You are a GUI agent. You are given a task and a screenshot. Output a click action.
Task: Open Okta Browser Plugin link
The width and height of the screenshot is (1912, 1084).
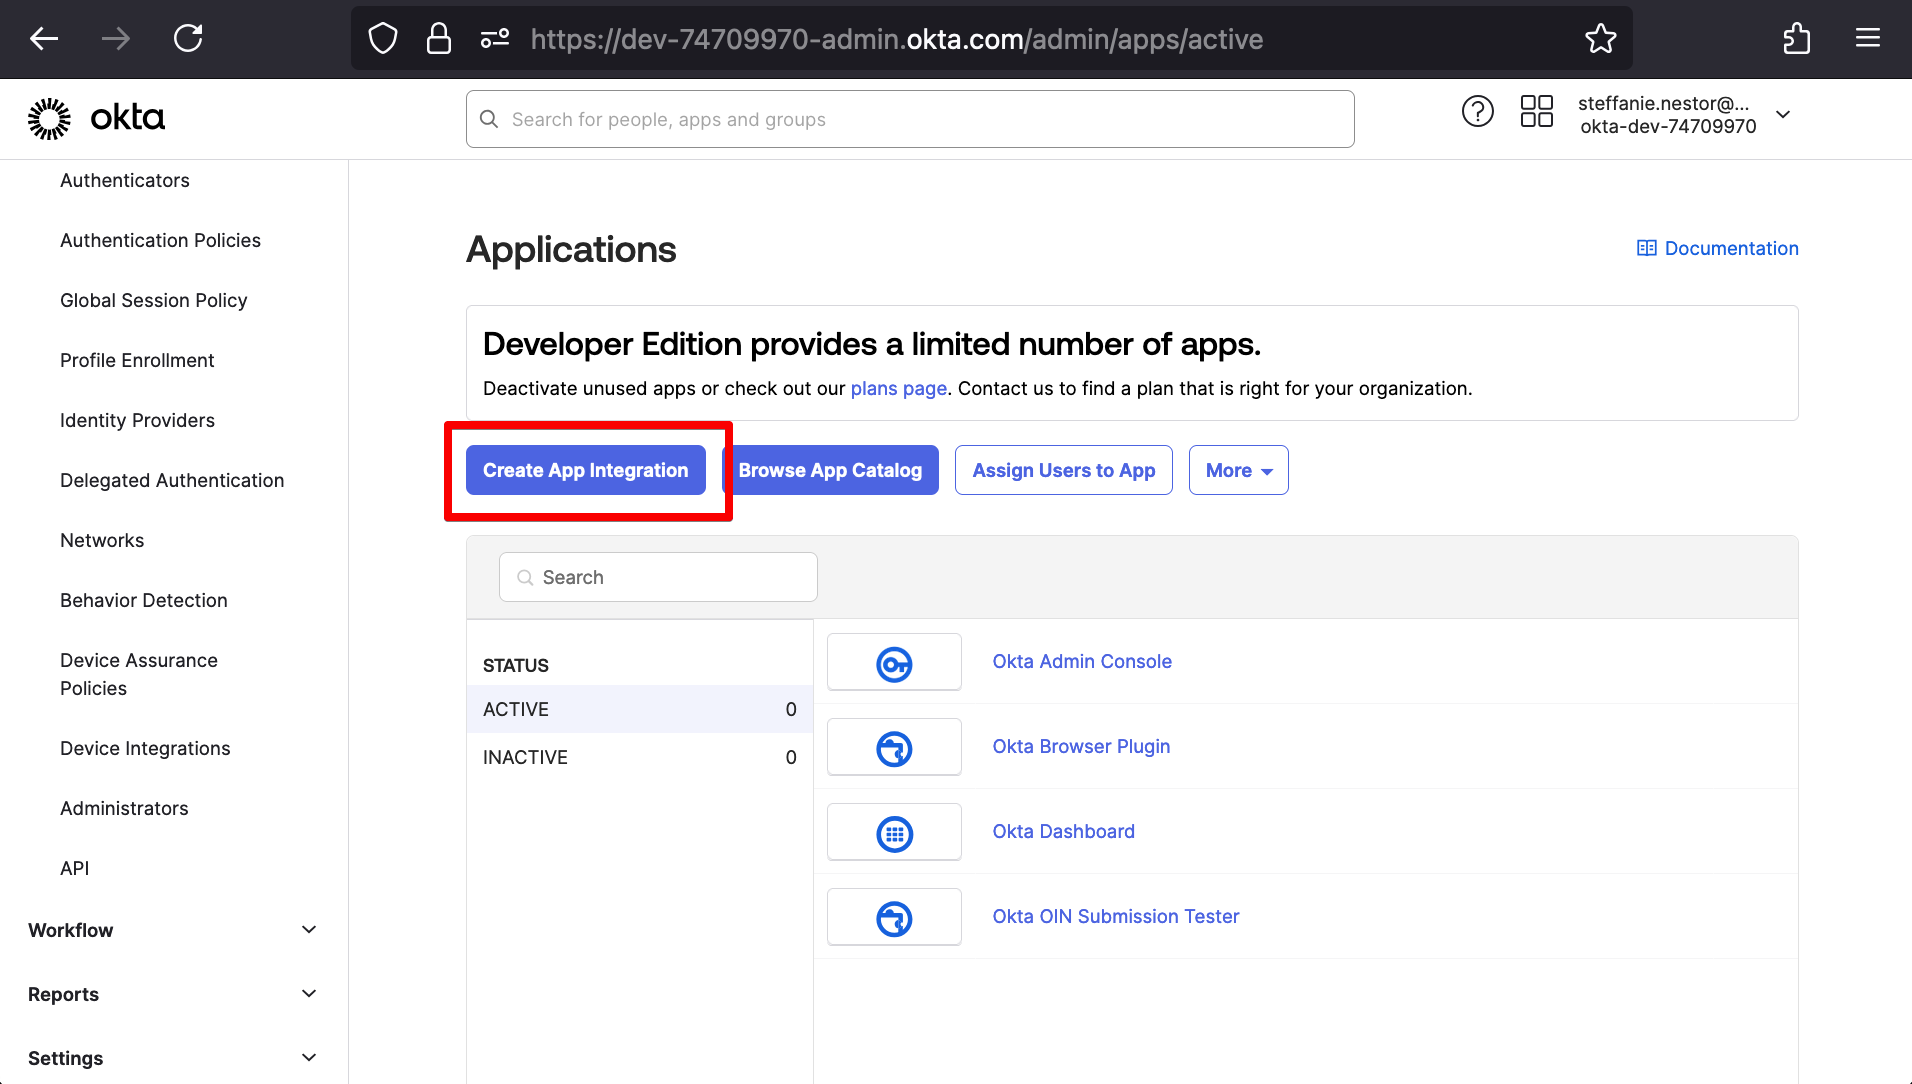[1081, 746]
